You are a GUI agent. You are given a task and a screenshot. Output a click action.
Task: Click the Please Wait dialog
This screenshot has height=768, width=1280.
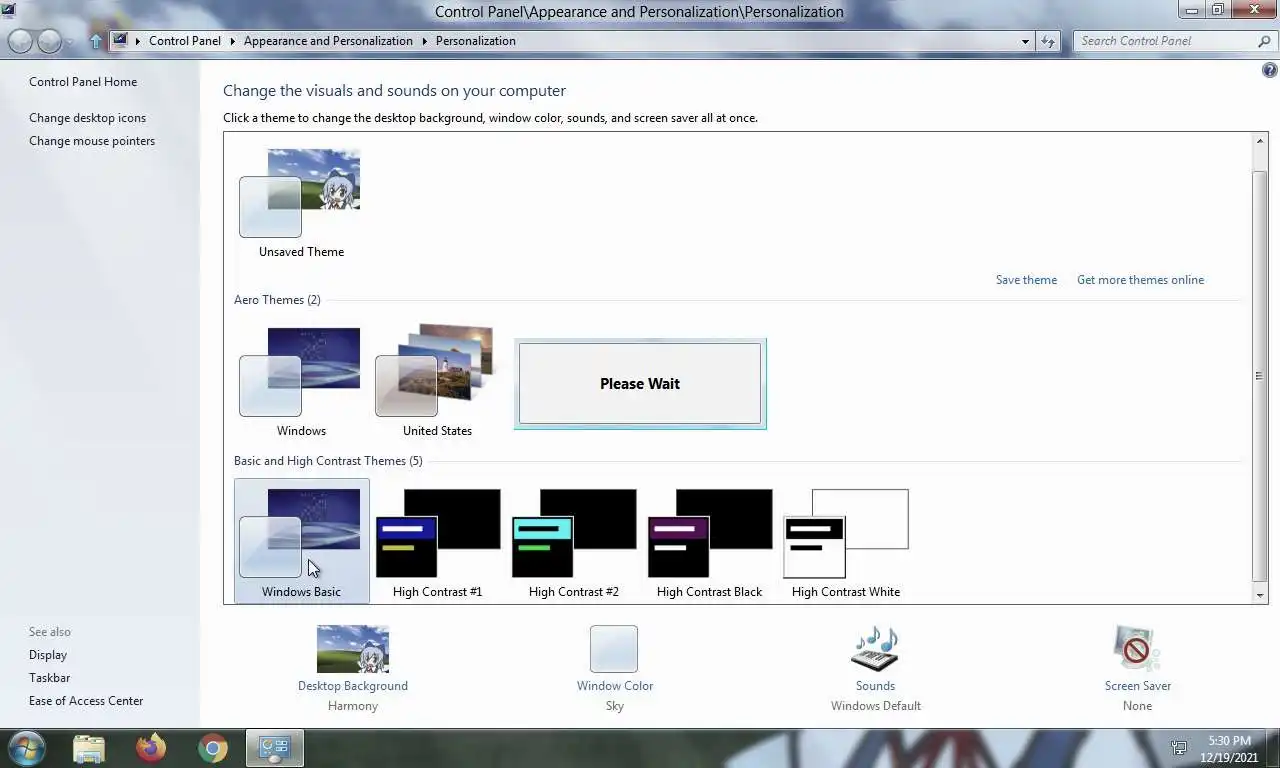[640, 384]
